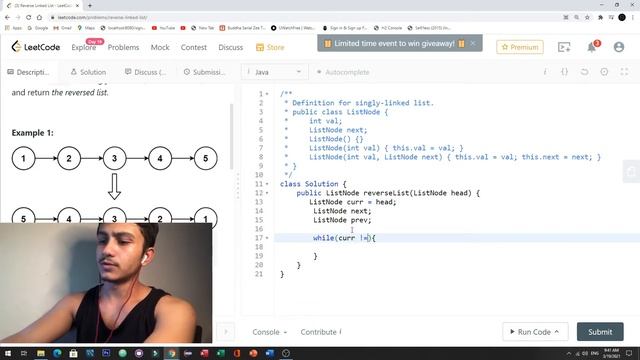640x360 pixels.
Task: Open the Java language dropdown
Action: 274,72
